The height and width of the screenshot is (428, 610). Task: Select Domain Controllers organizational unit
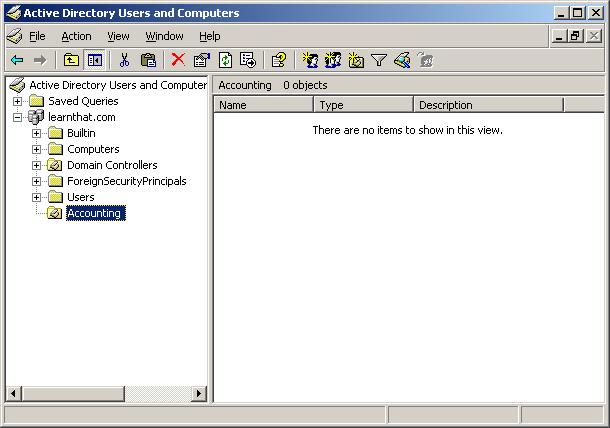pyautogui.click(x=112, y=165)
